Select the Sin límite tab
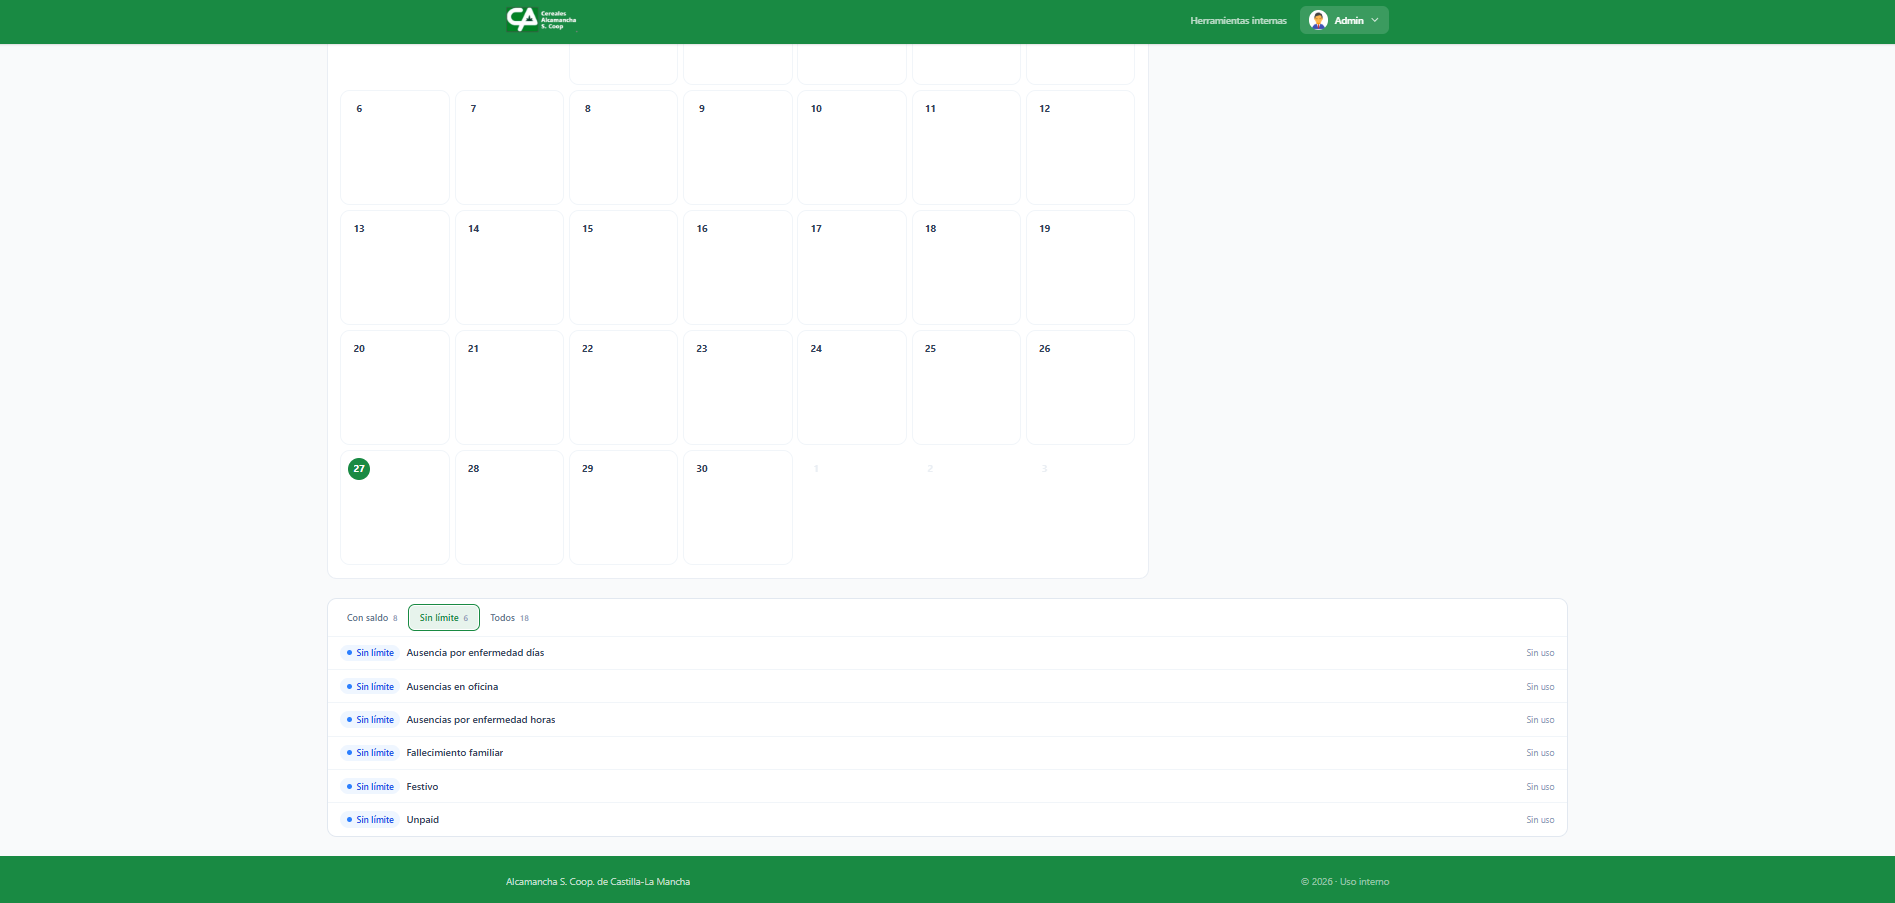 click(x=443, y=618)
